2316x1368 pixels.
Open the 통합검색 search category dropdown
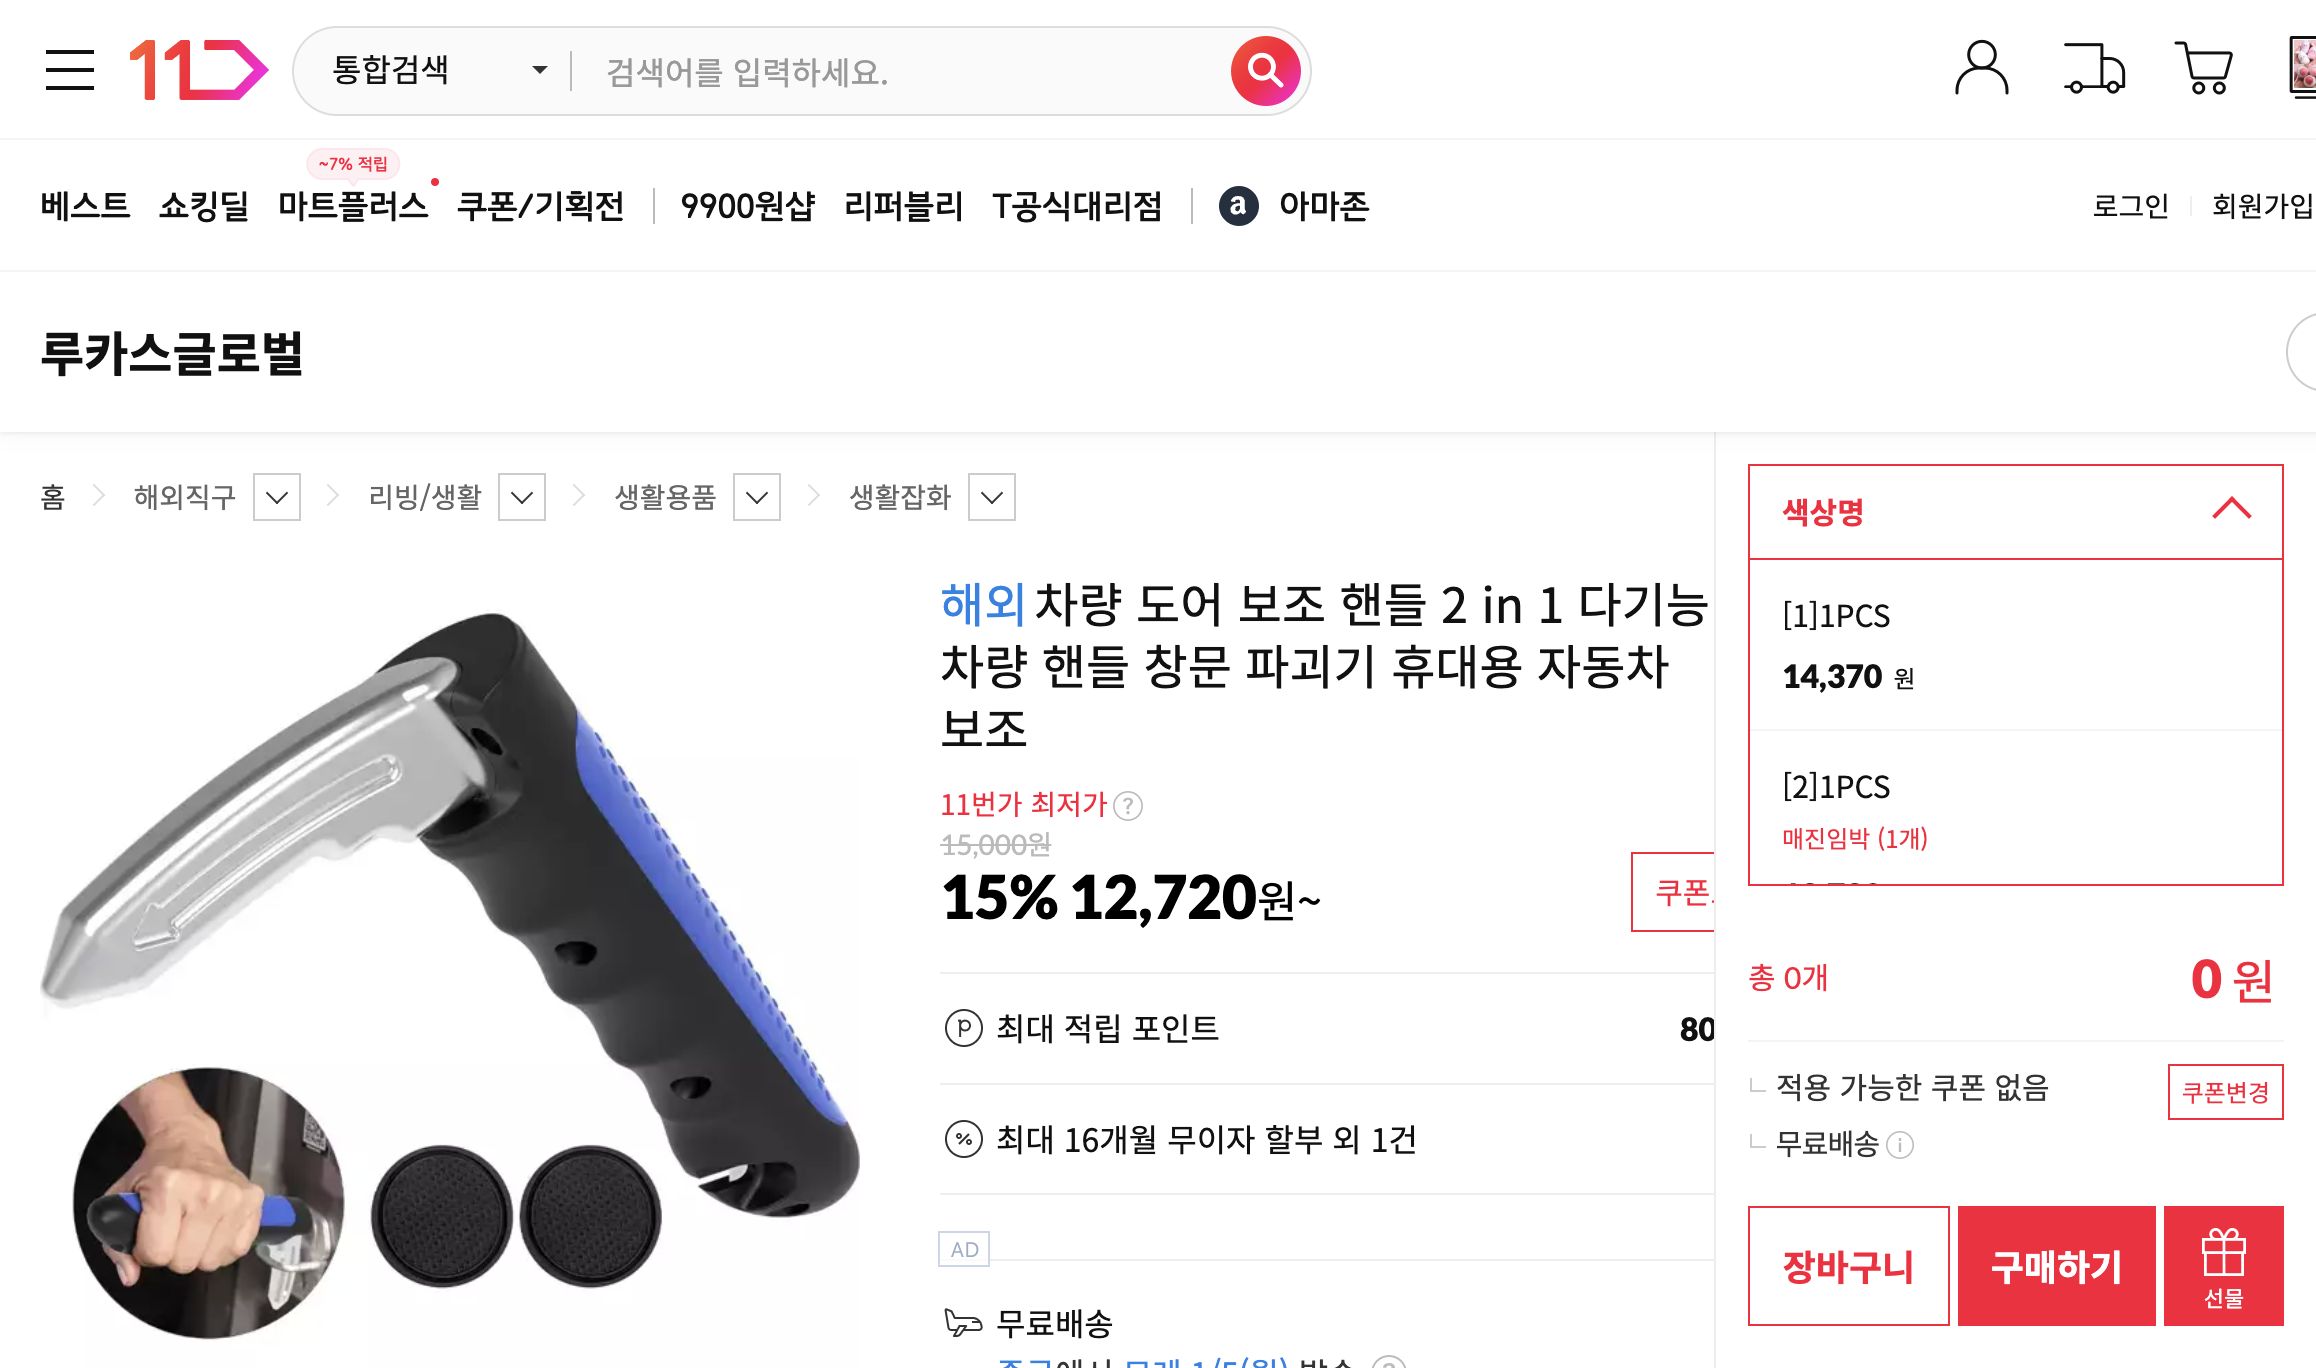coord(435,70)
